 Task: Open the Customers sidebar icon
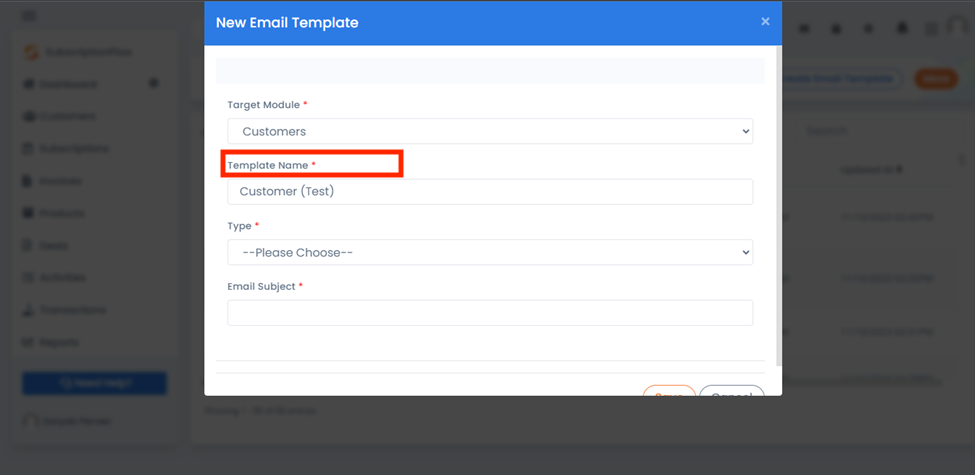pyautogui.click(x=28, y=116)
